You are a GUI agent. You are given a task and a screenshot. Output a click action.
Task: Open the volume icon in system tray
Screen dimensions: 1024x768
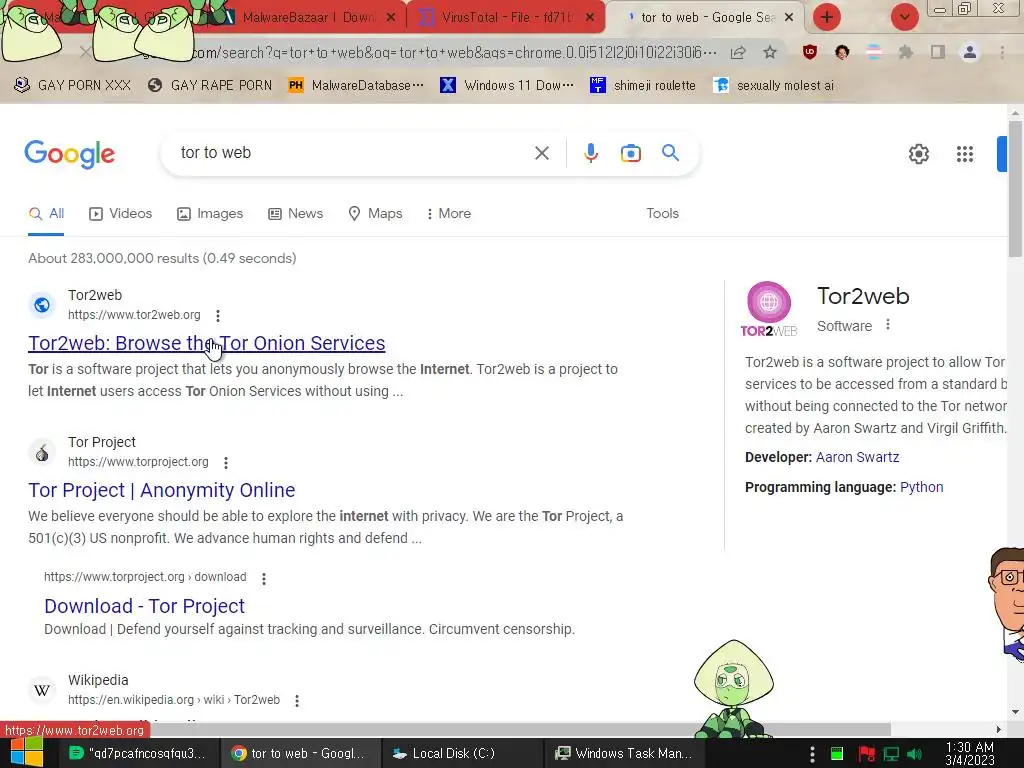point(915,754)
